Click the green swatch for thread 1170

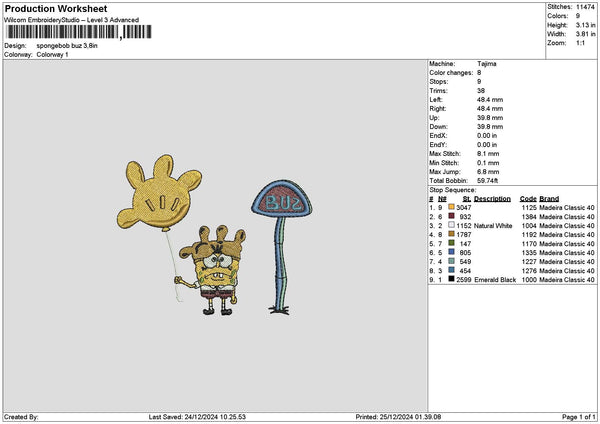click(451, 243)
